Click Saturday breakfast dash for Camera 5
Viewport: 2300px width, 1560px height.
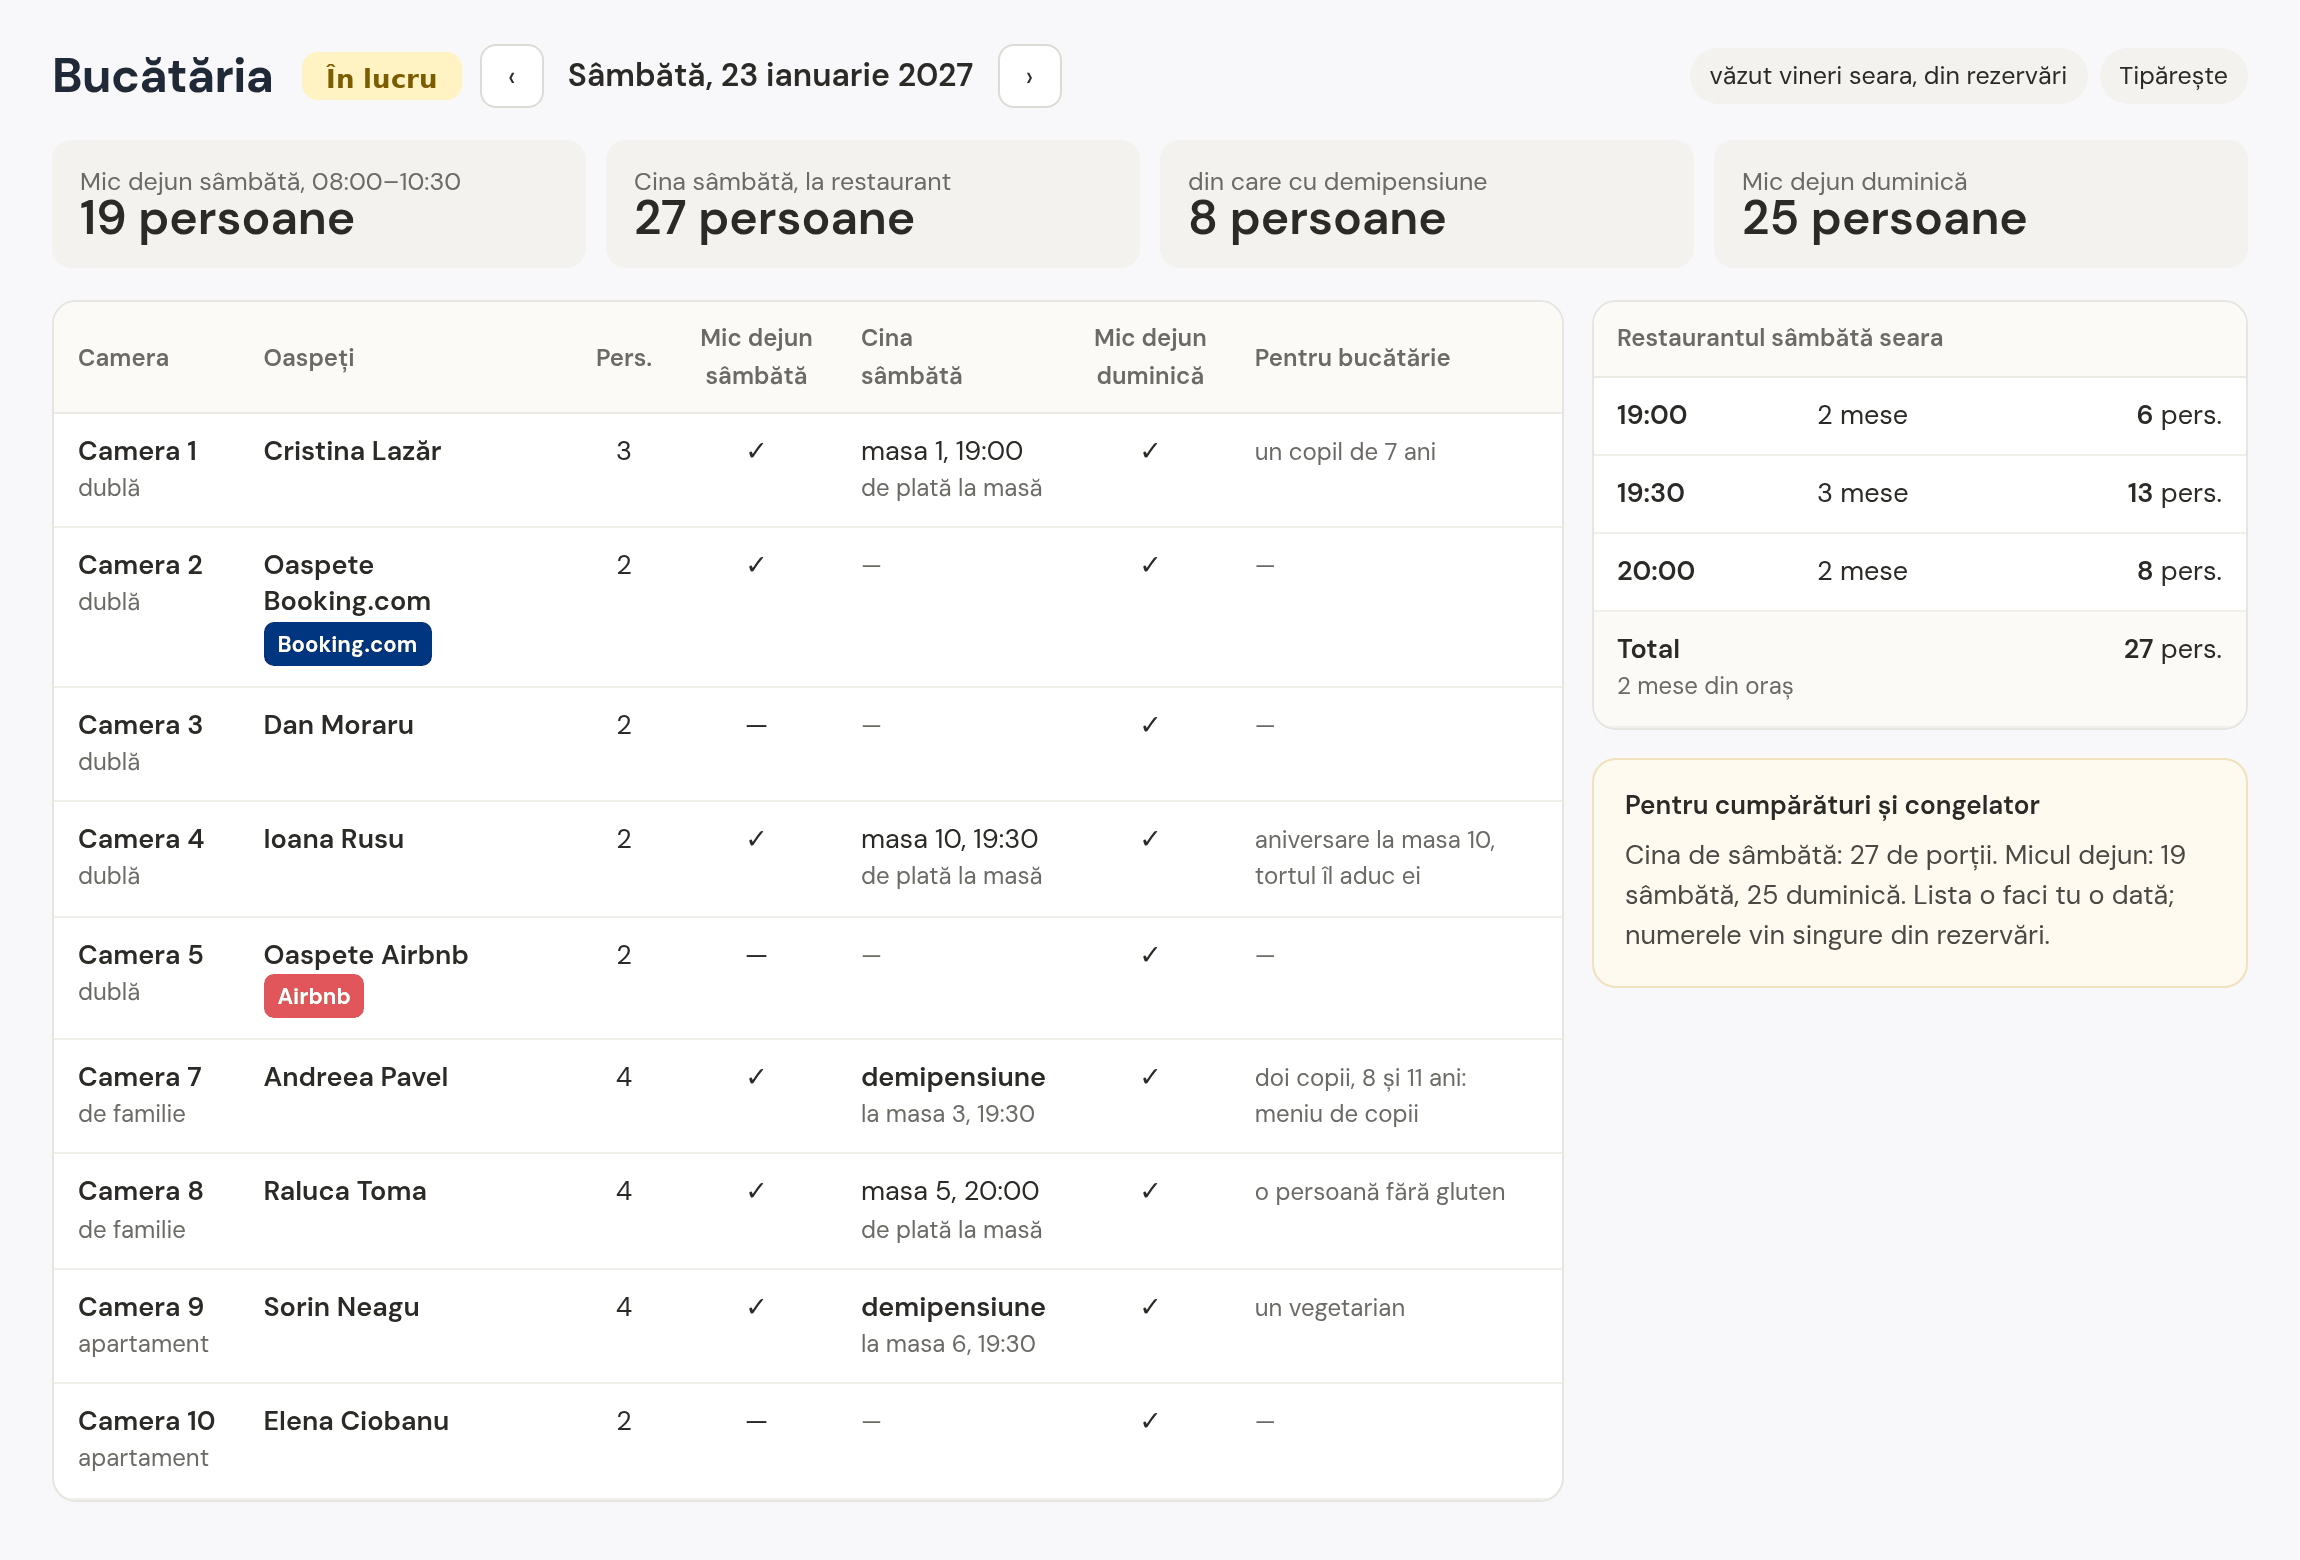[756, 955]
